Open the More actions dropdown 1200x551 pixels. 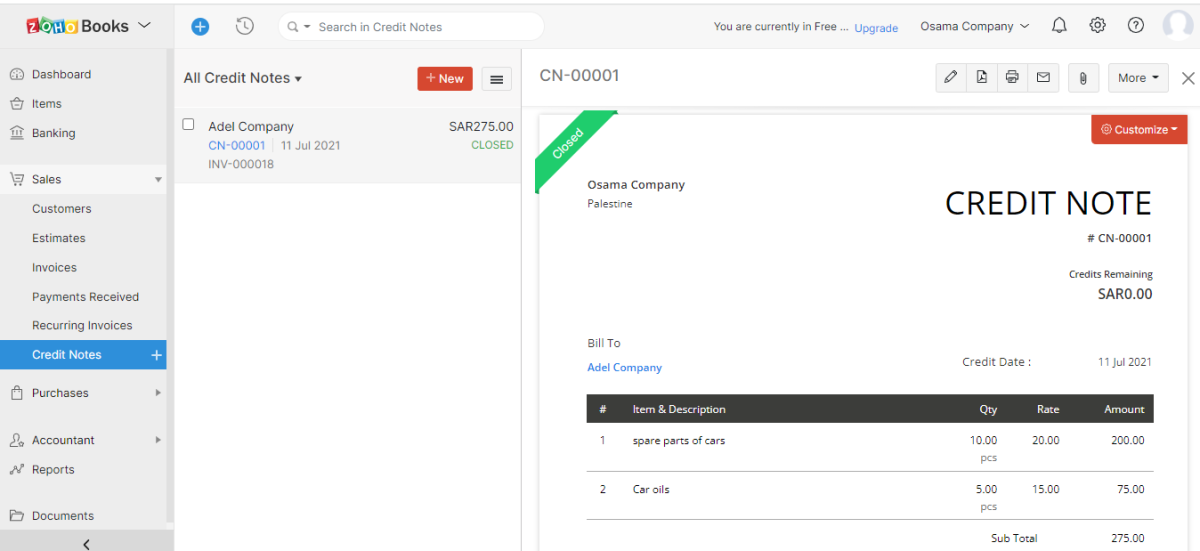1138,78
